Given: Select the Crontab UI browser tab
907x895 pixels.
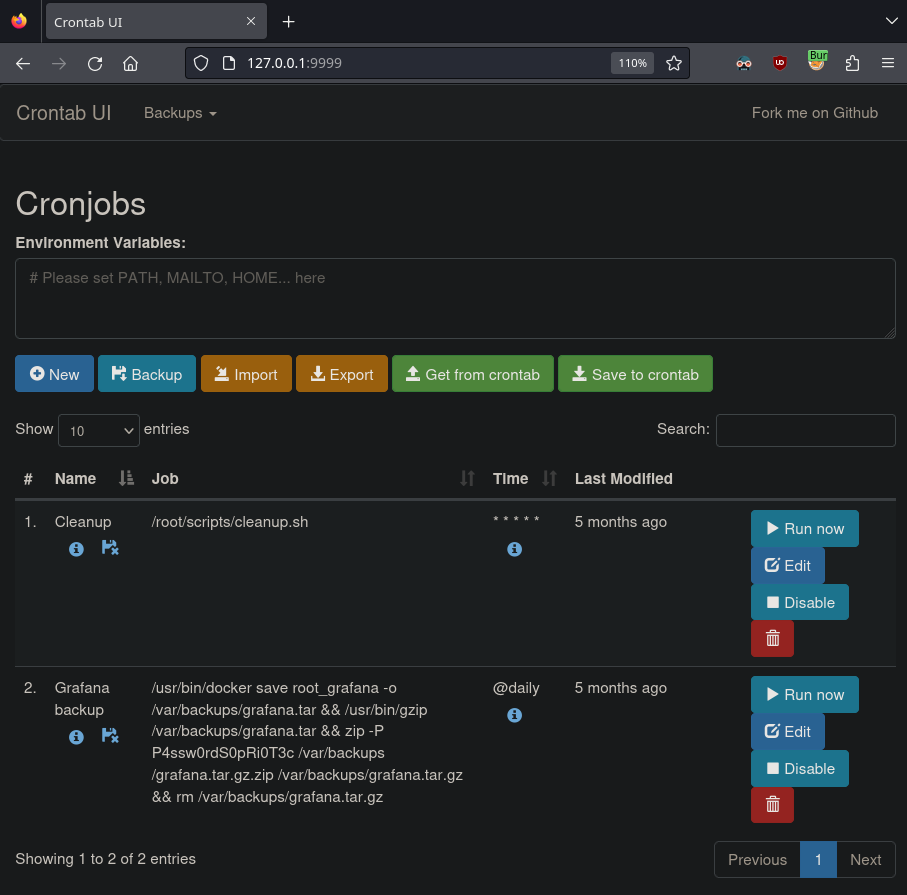Looking at the screenshot, I should point(156,21).
